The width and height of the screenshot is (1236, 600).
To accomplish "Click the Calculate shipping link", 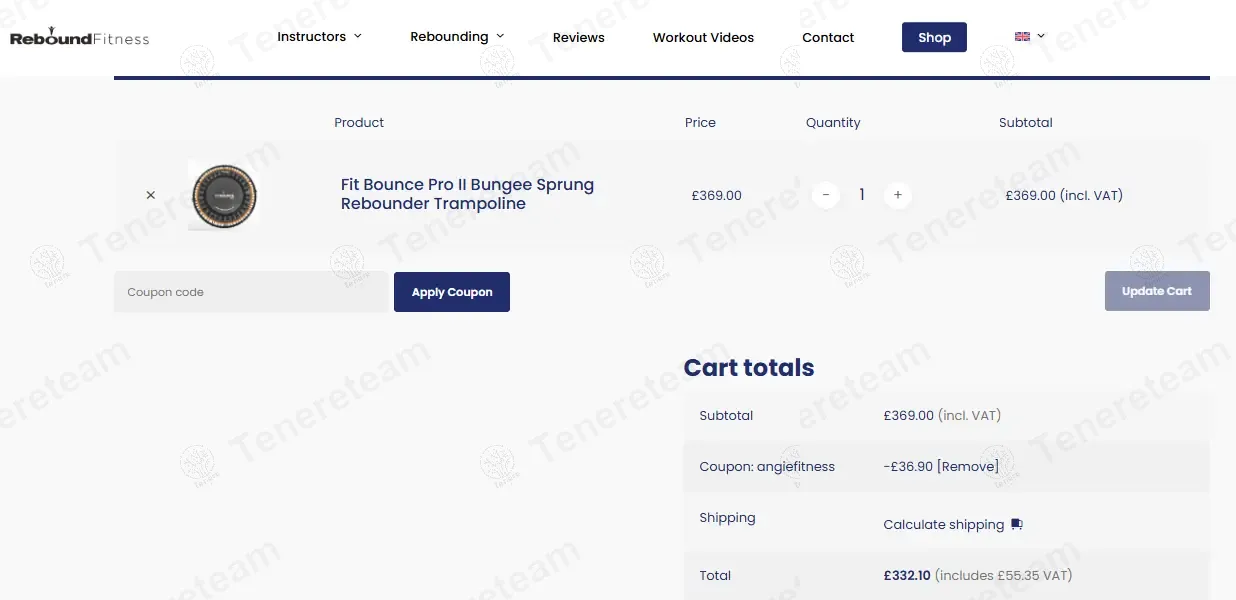I will click(943, 524).
